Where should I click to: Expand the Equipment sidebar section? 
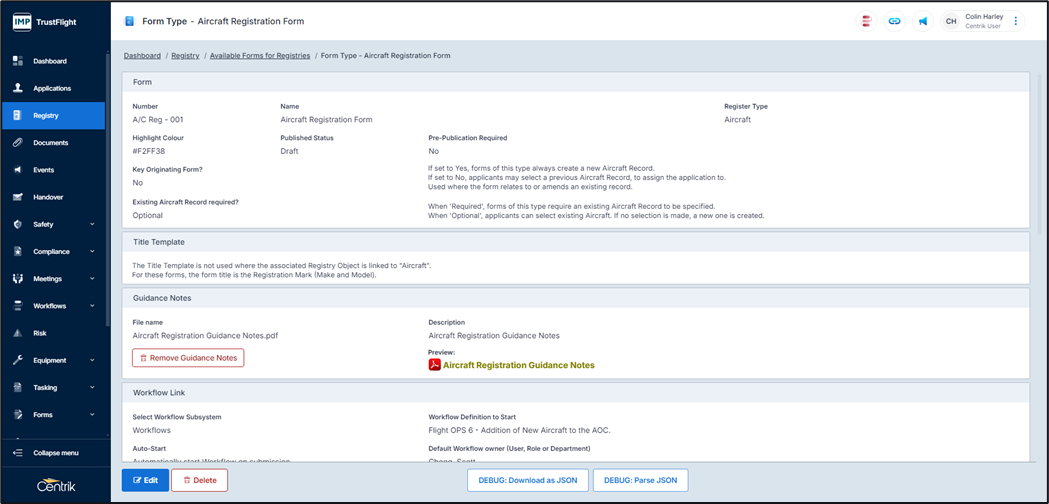tap(92, 360)
